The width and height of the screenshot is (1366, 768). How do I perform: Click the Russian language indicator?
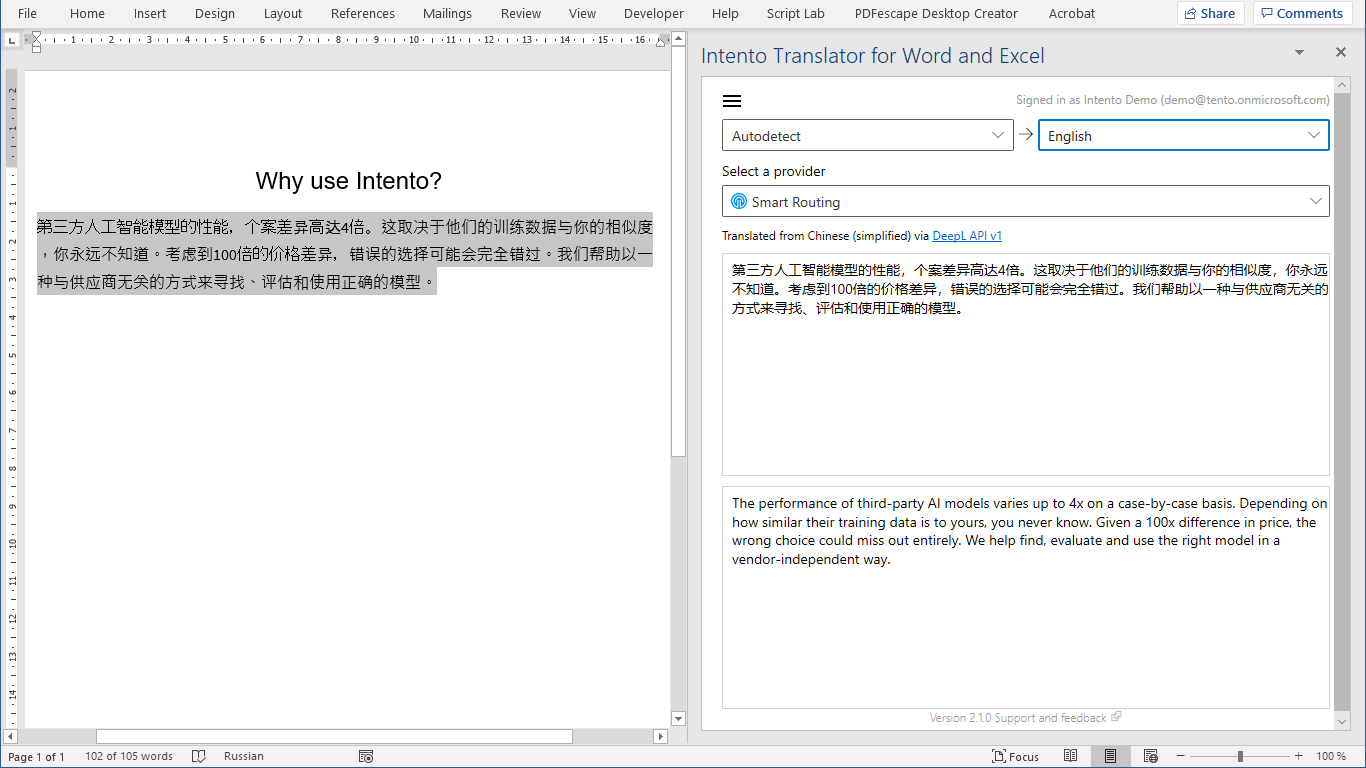pos(244,756)
